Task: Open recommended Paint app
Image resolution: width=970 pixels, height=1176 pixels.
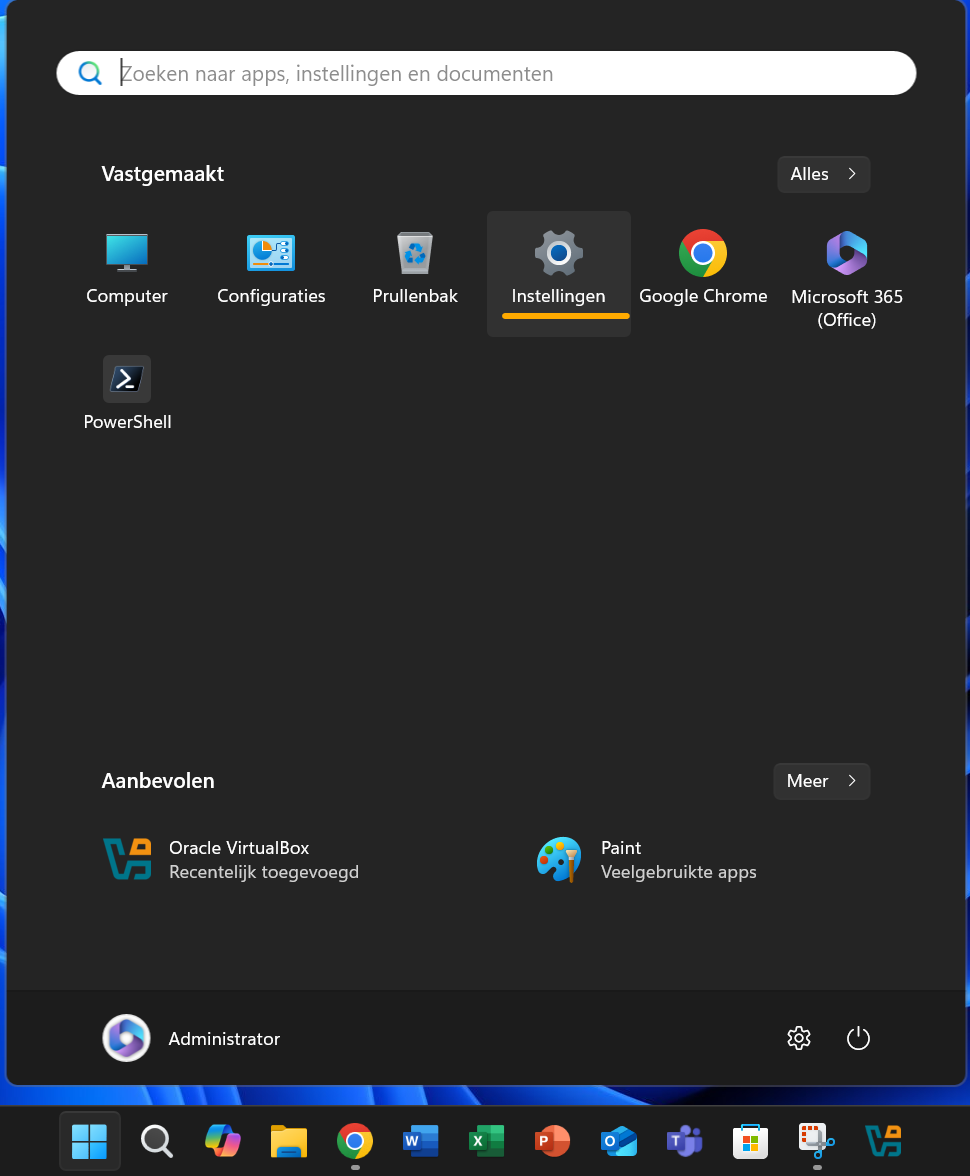Action: click(647, 860)
